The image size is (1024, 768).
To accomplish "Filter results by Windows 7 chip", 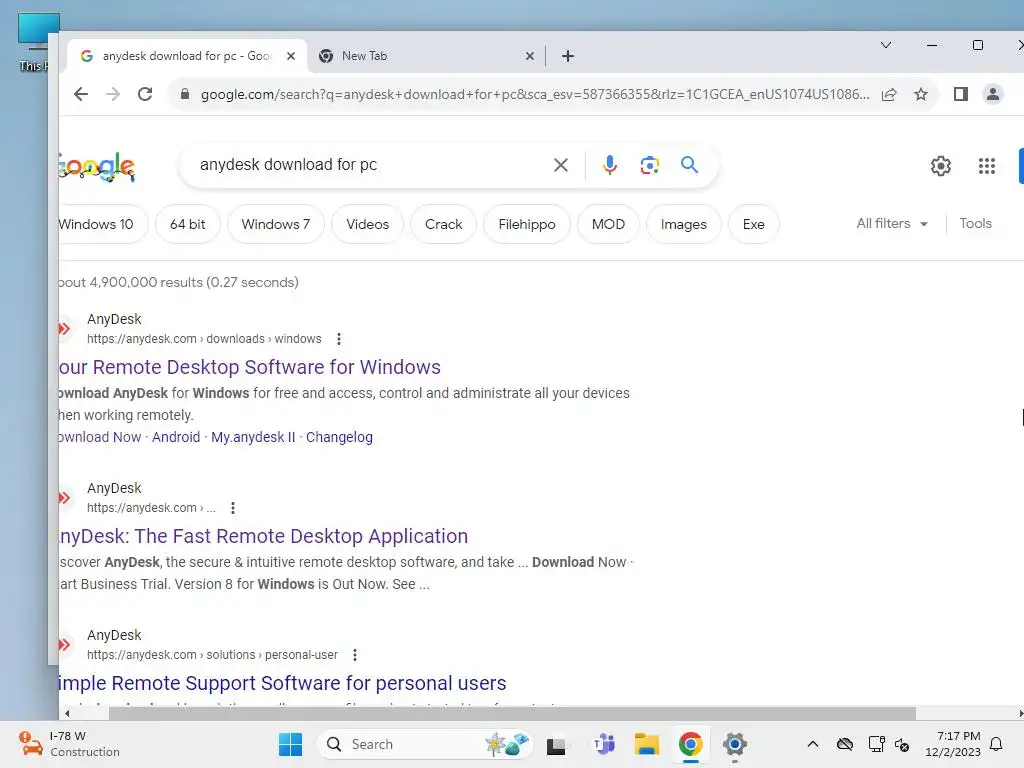I will 276,224.
